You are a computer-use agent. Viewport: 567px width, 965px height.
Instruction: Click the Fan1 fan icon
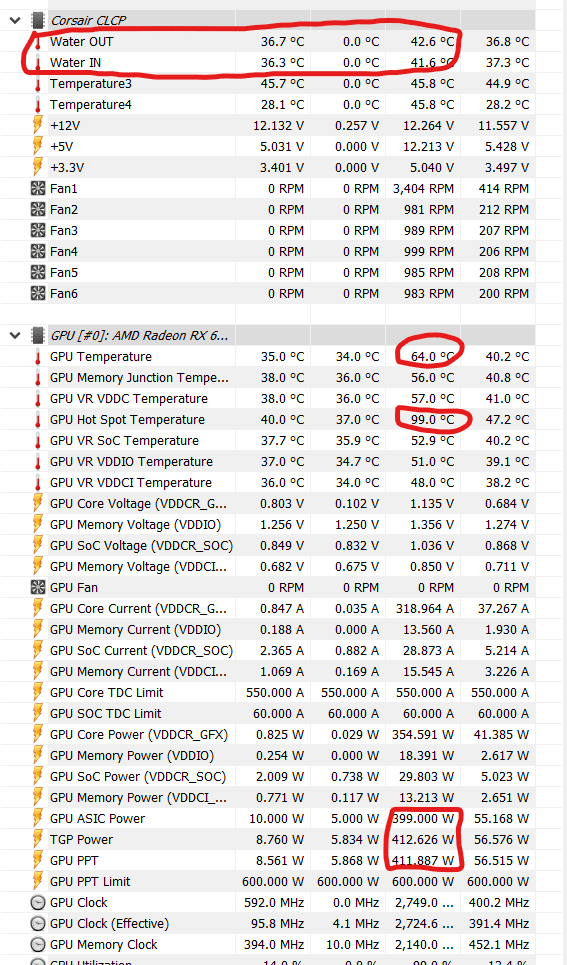pyautogui.click(x=38, y=188)
